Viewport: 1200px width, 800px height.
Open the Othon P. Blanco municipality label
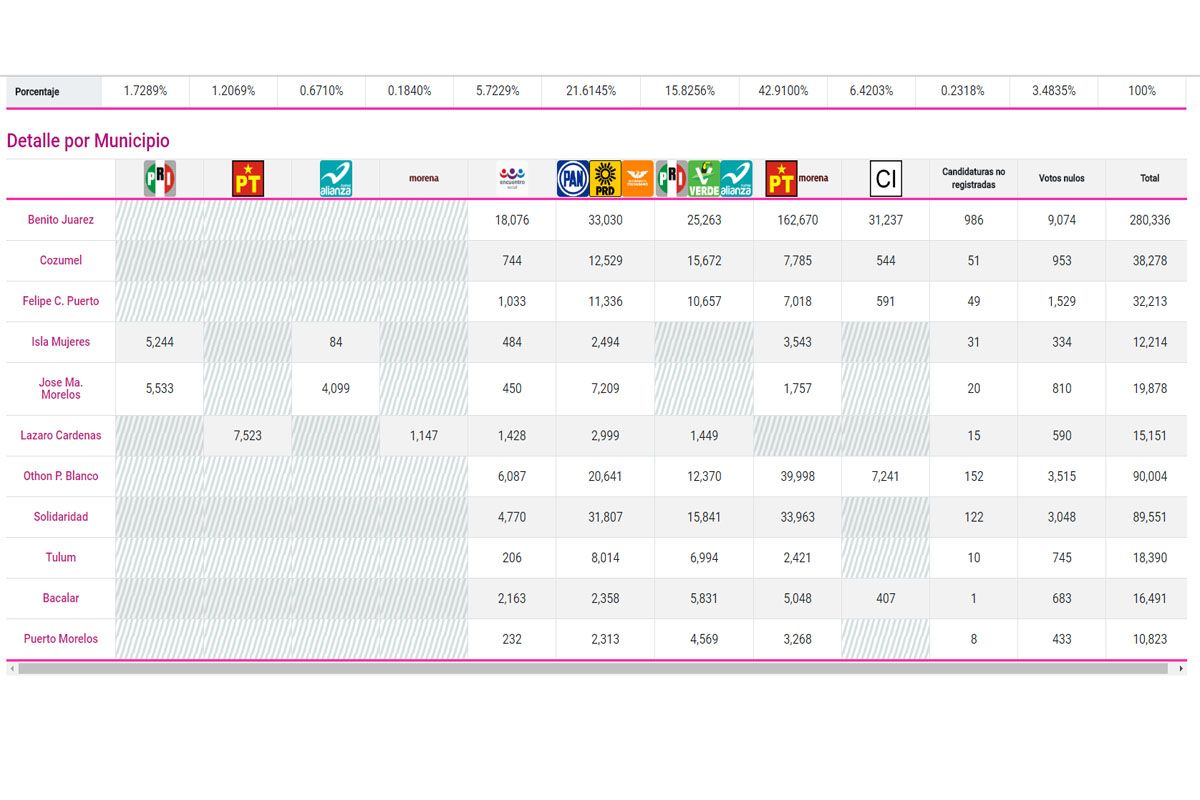pyautogui.click(x=61, y=476)
